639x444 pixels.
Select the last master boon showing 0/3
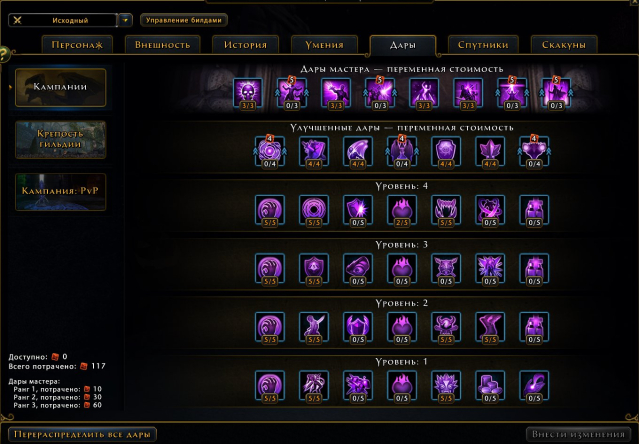coord(556,93)
